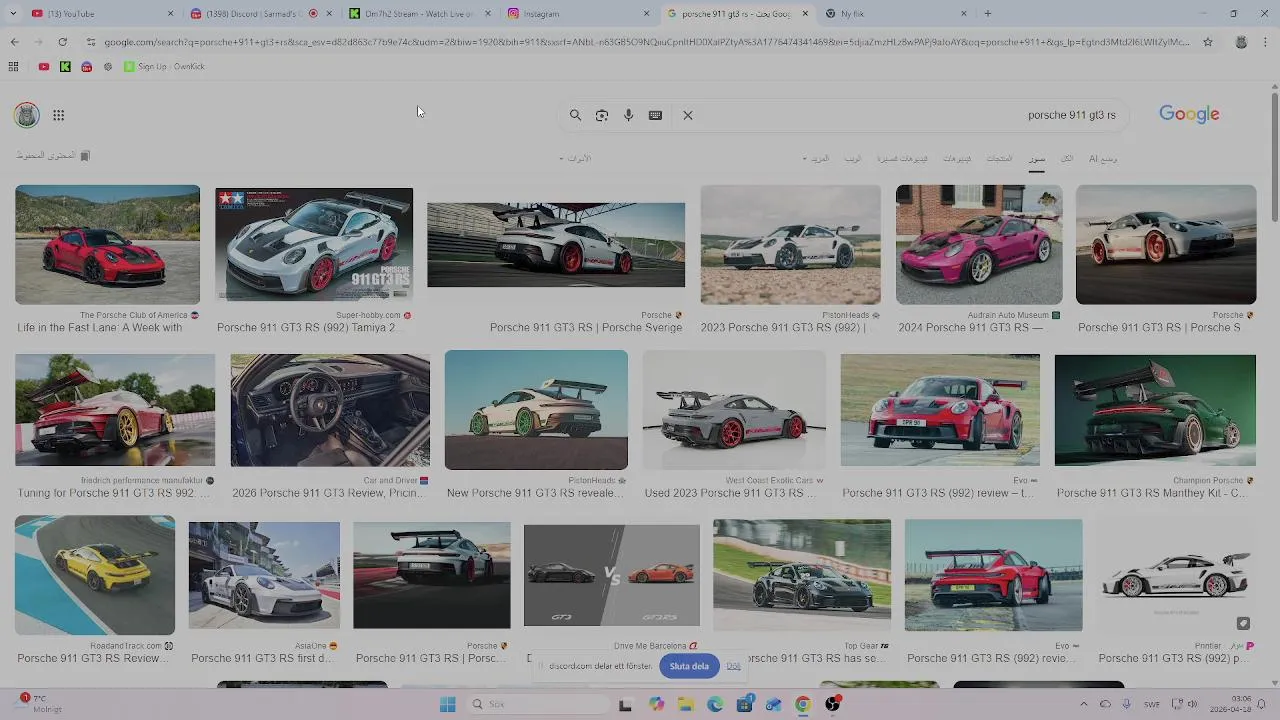
Task: Go back to previous page
Action: click(x=14, y=42)
